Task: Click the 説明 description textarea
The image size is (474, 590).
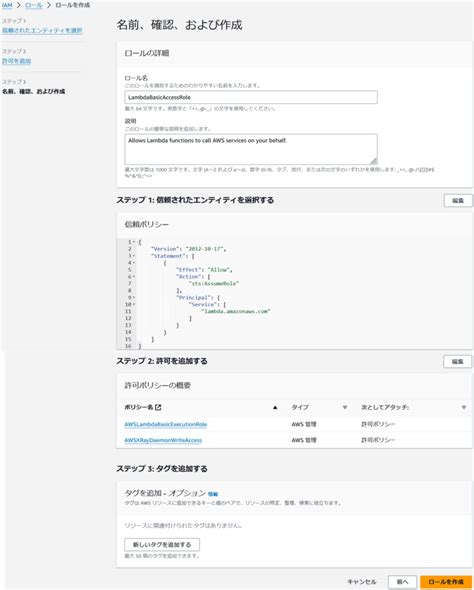Action: (251, 149)
